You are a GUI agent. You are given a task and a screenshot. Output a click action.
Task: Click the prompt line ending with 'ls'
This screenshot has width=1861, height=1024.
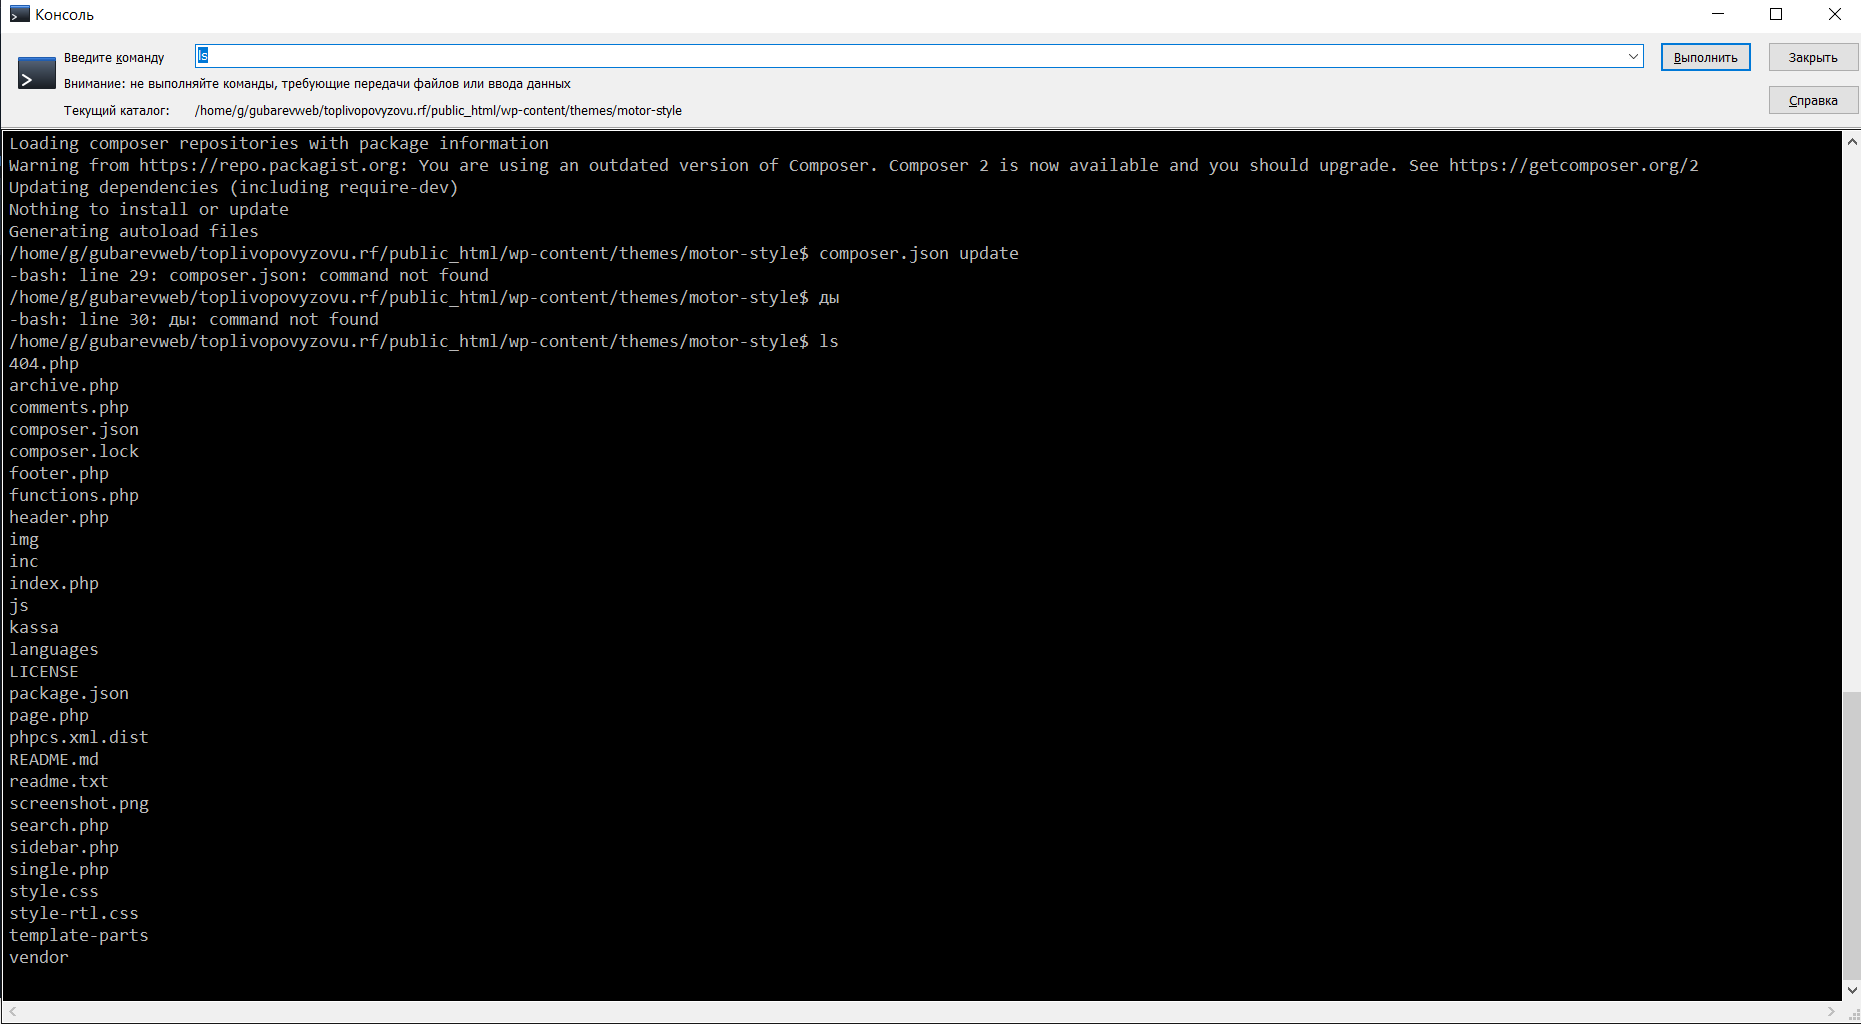pyautogui.click(x=424, y=342)
